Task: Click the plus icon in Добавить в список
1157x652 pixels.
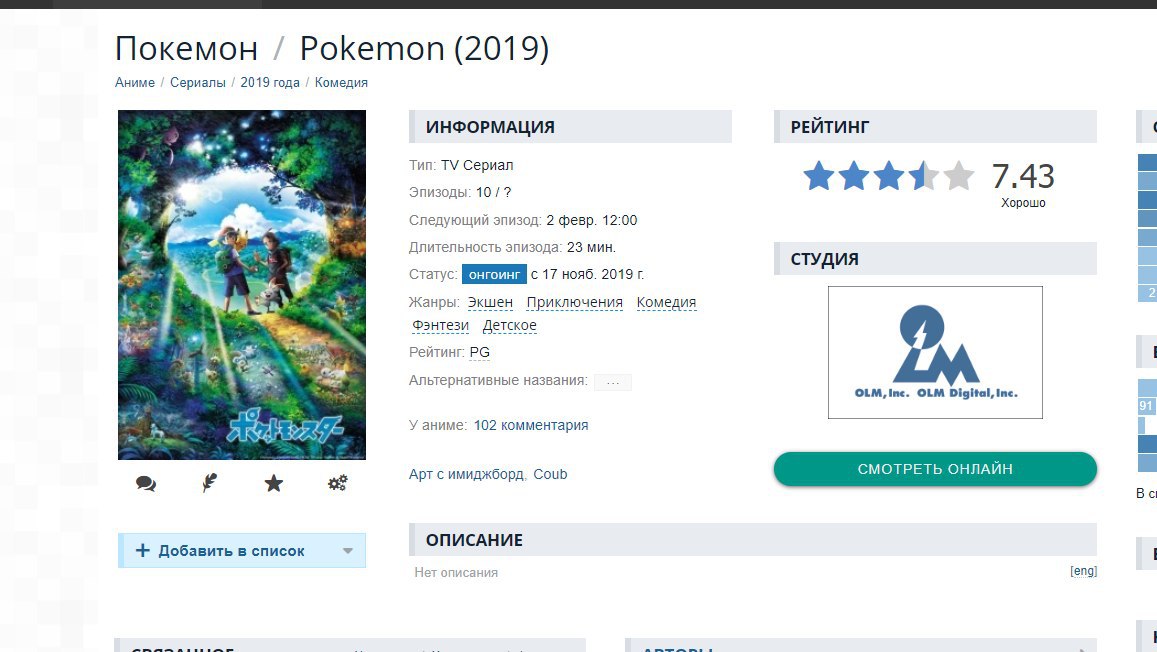Action: click(x=142, y=550)
